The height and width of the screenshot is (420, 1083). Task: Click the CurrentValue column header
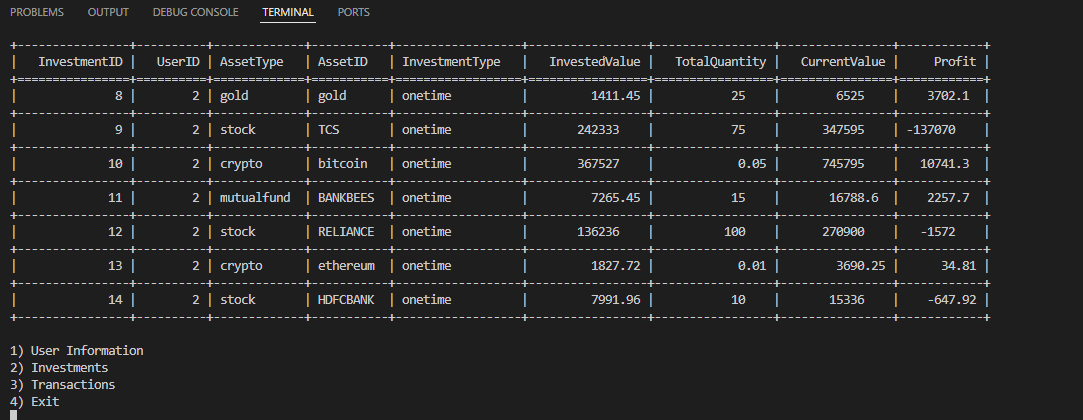(x=843, y=61)
